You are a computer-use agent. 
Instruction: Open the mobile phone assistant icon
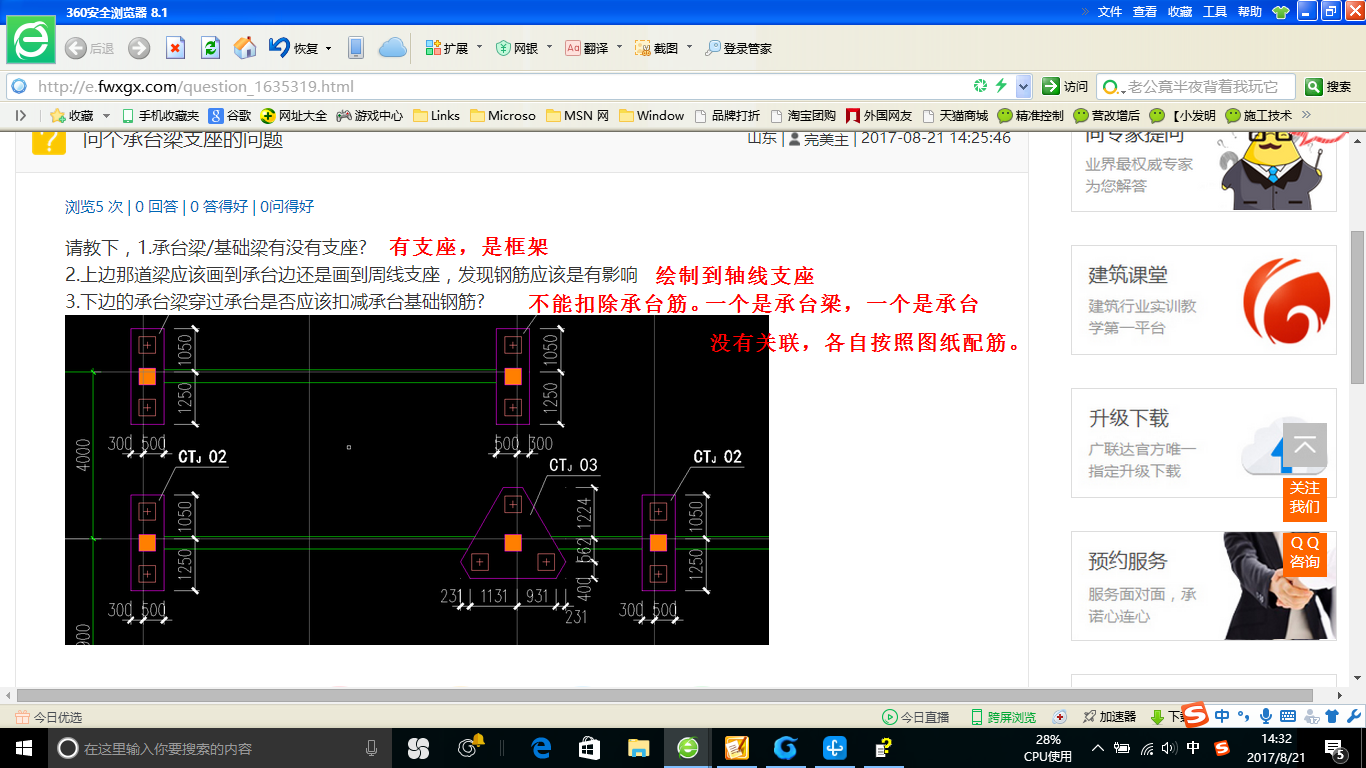coord(355,48)
